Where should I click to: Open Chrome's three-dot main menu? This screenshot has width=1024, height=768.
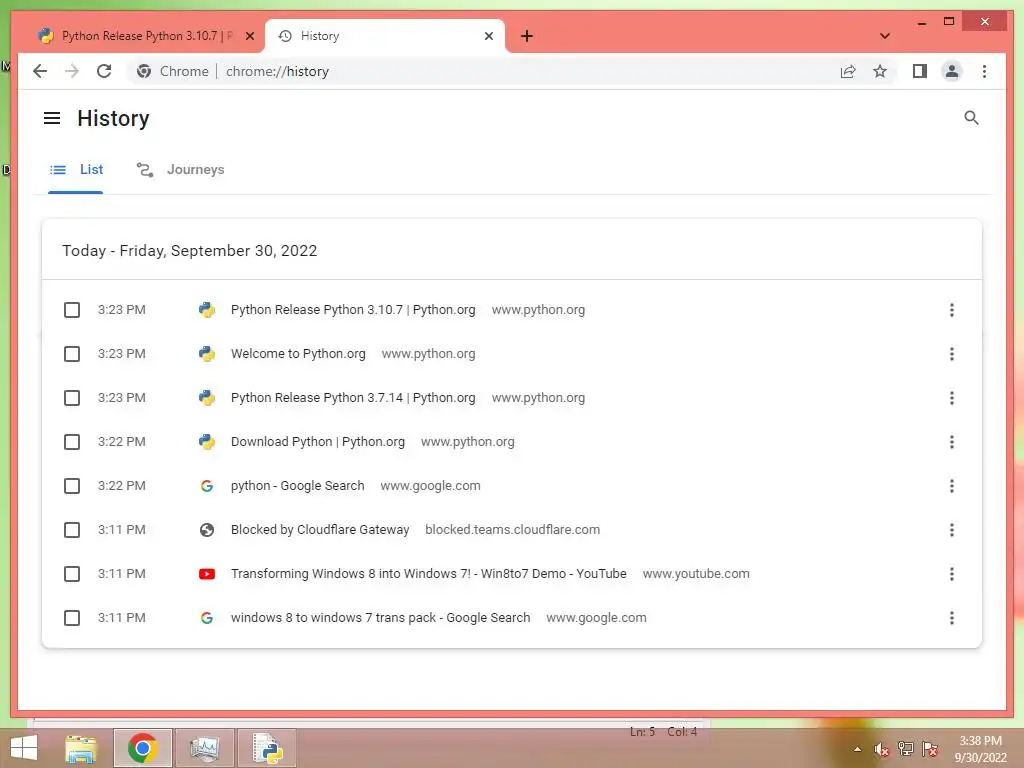pyautogui.click(x=984, y=71)
